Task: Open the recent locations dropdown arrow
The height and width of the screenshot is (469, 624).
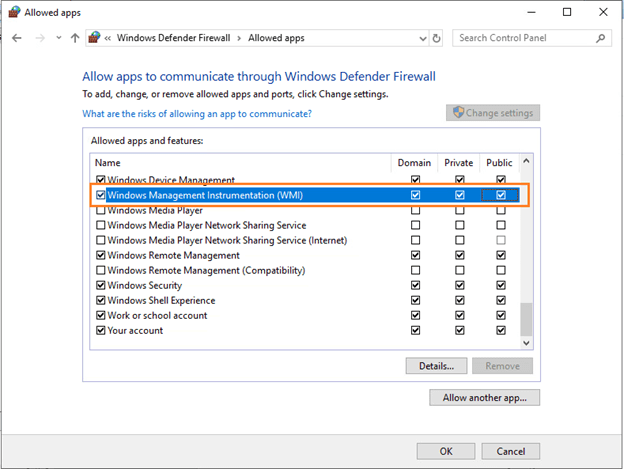Action: pyautogui.click(x=59, y=38)
